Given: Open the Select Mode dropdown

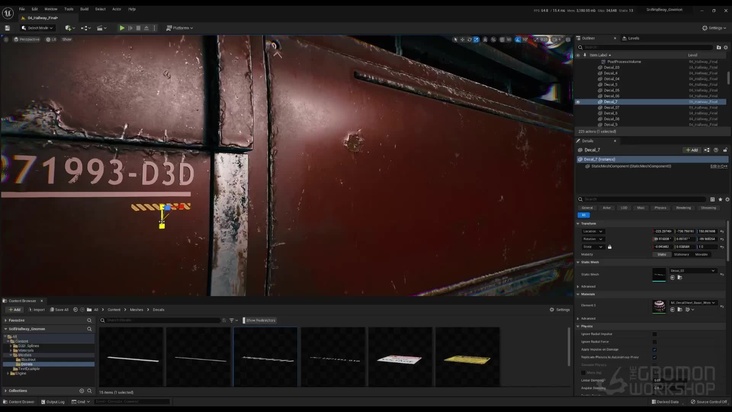Looking at the screenshot, I should point(37,28).
